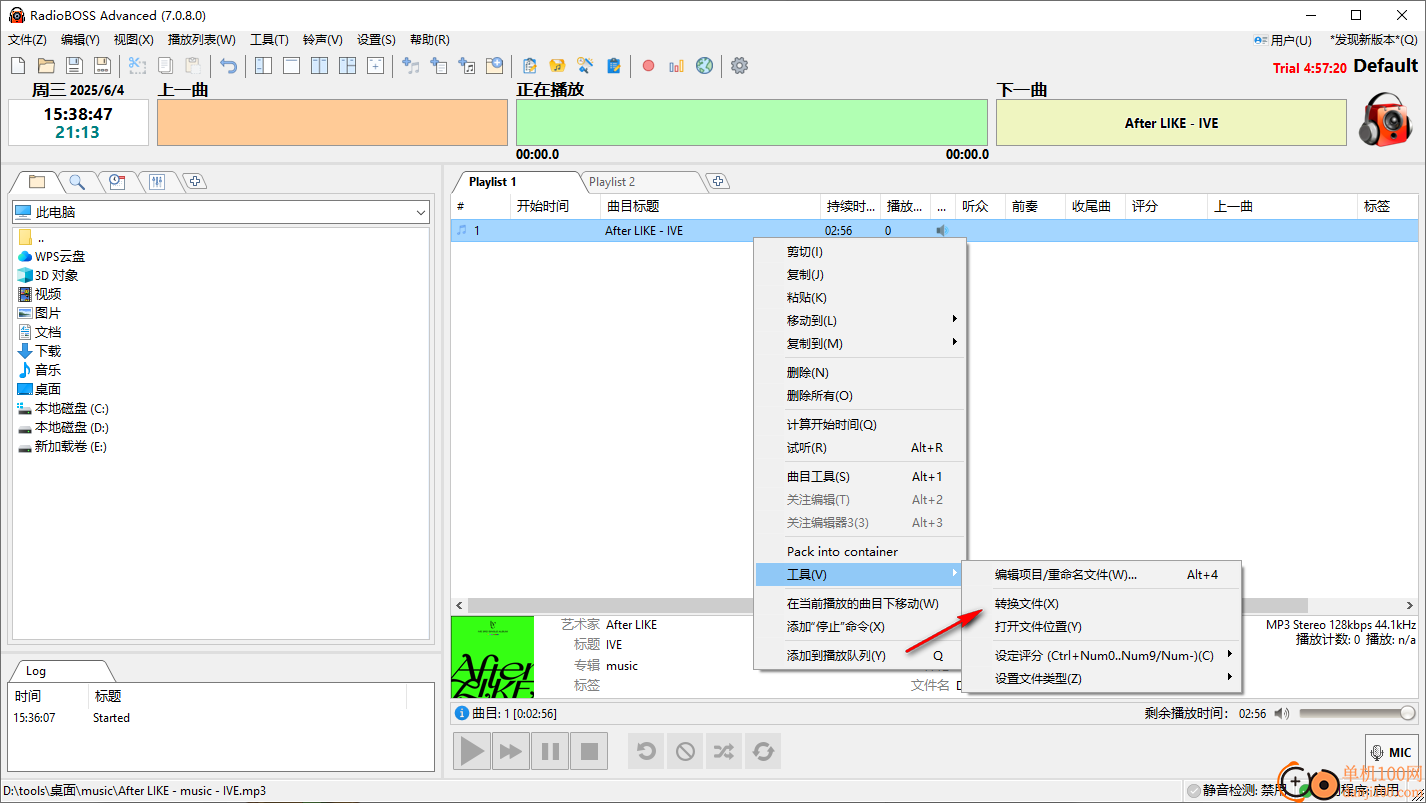Click the RadioBOSS headphone speaker logo
Image resolution: width=1426 pixels, height=803 pixels.
click(x=1384, y=120)
